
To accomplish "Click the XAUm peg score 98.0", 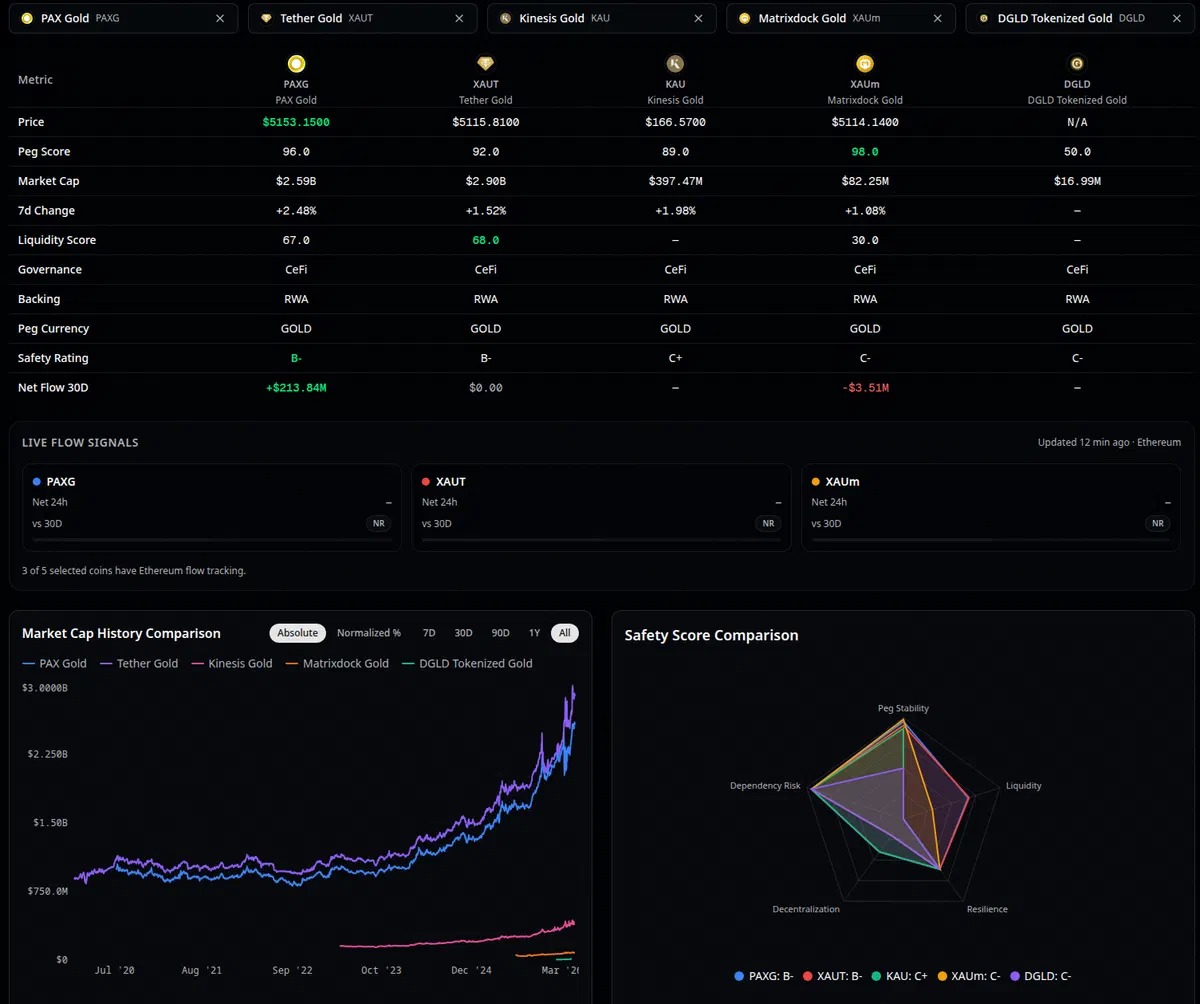I will [865, 152].
